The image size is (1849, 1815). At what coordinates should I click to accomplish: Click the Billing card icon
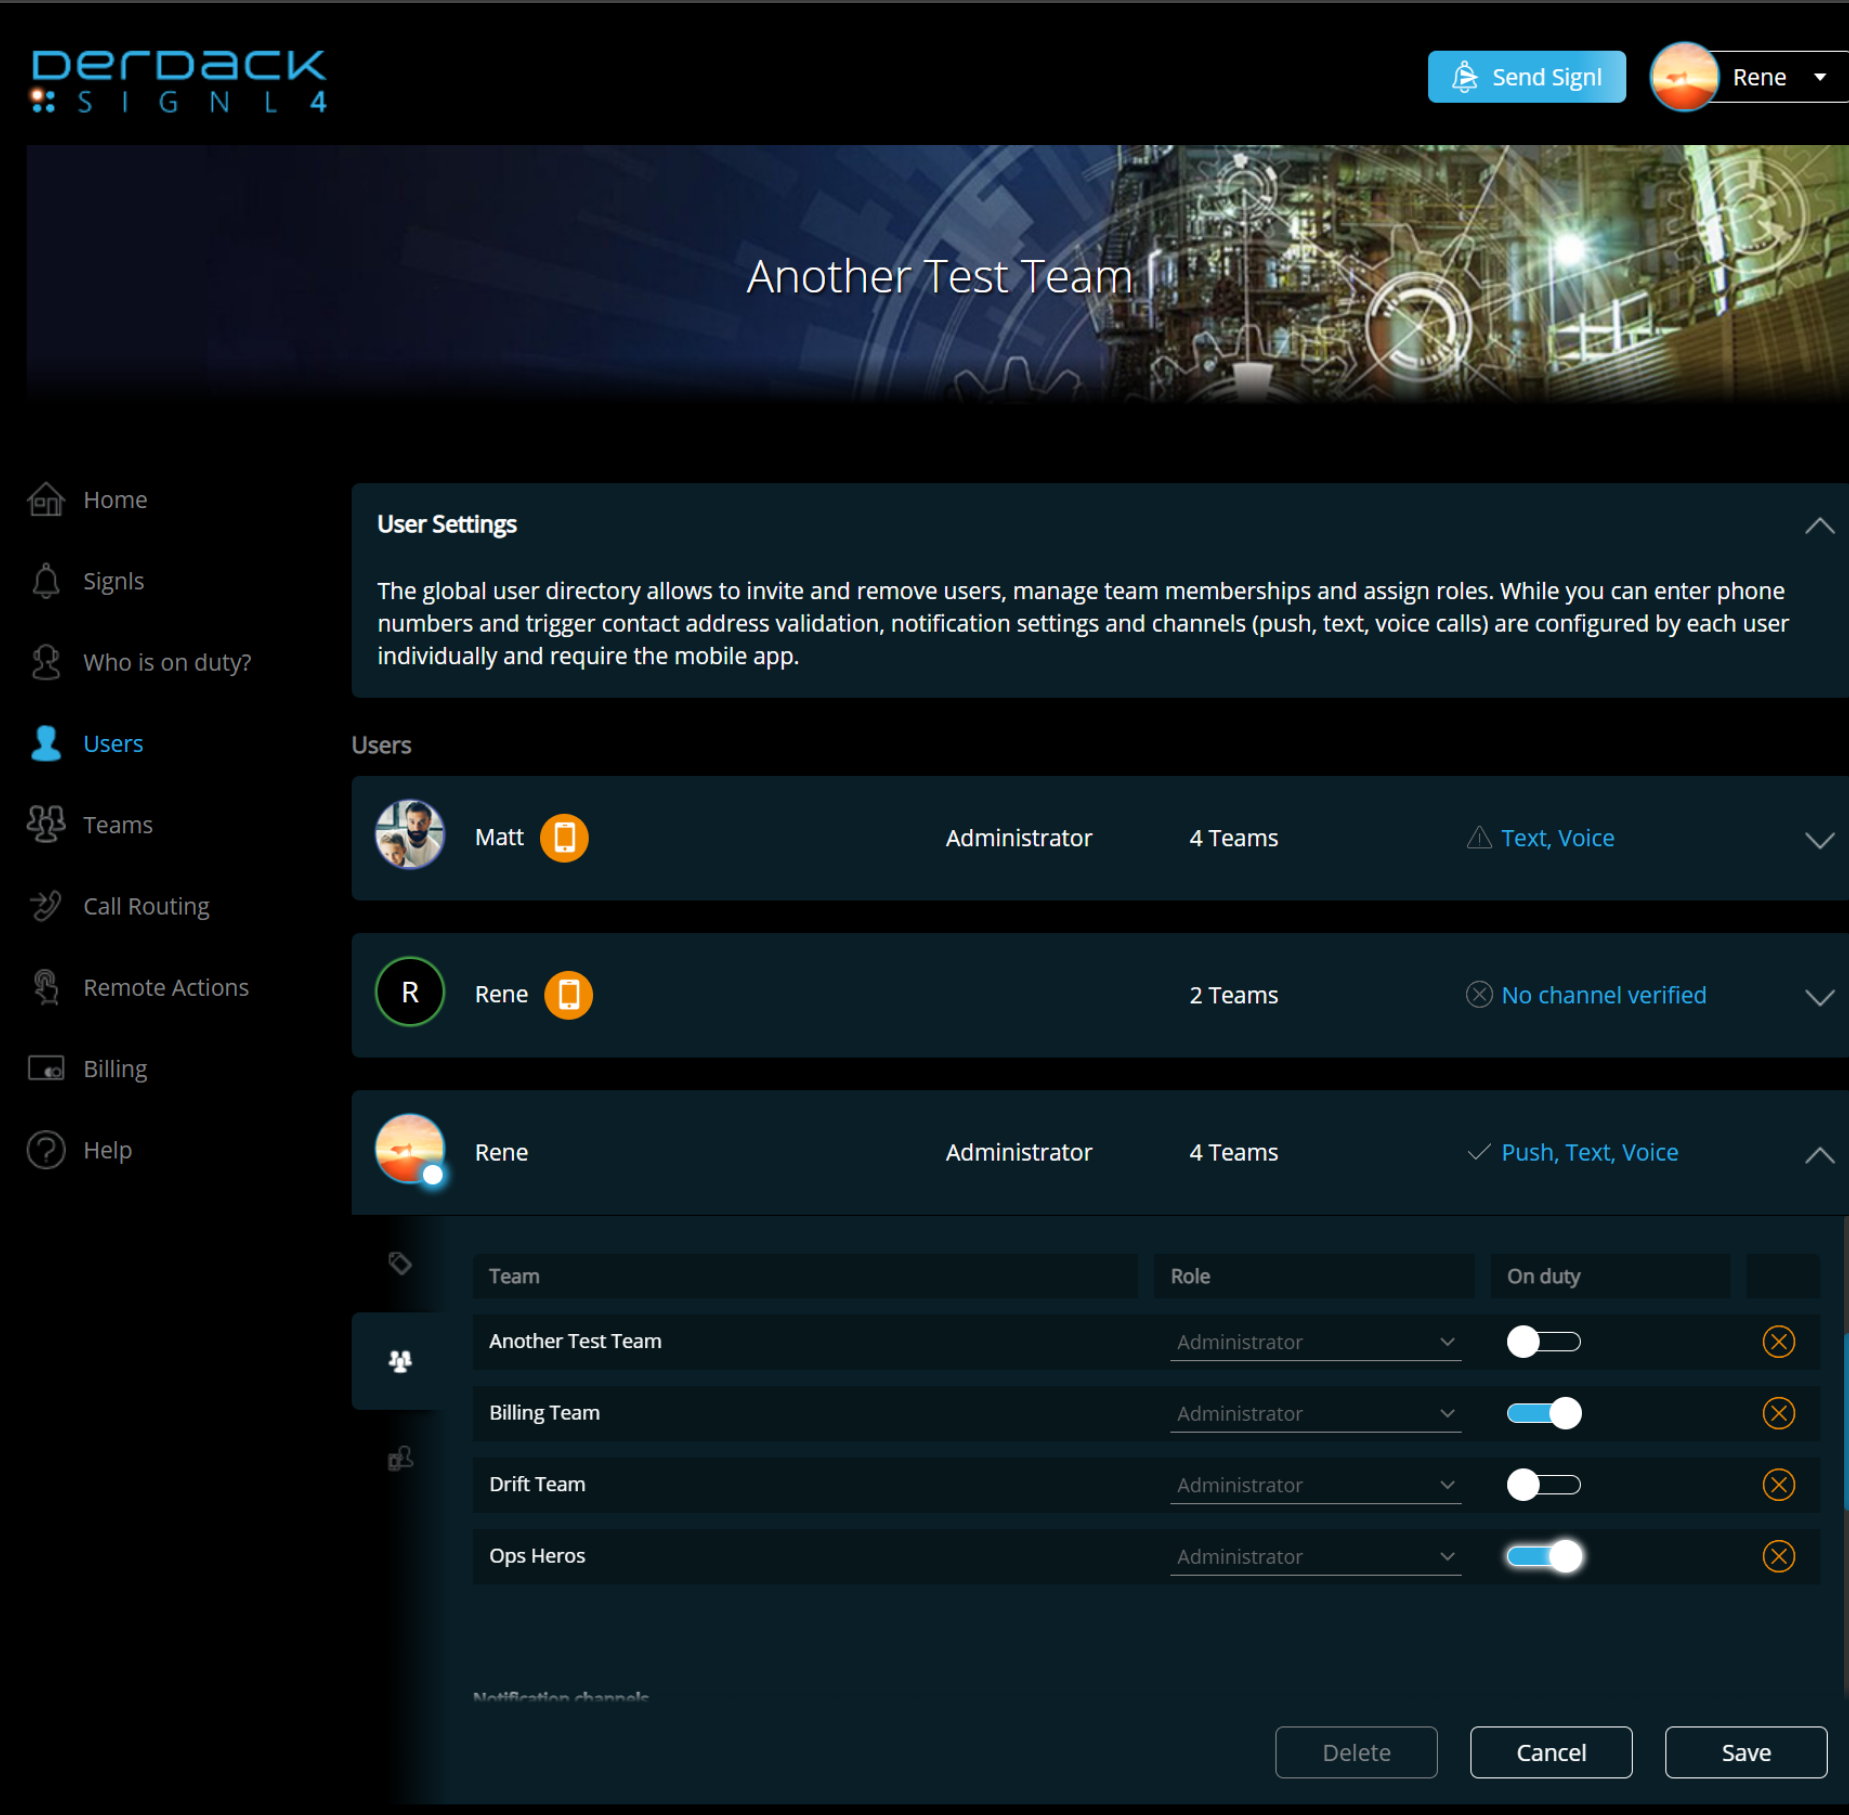click(46, 1068)
